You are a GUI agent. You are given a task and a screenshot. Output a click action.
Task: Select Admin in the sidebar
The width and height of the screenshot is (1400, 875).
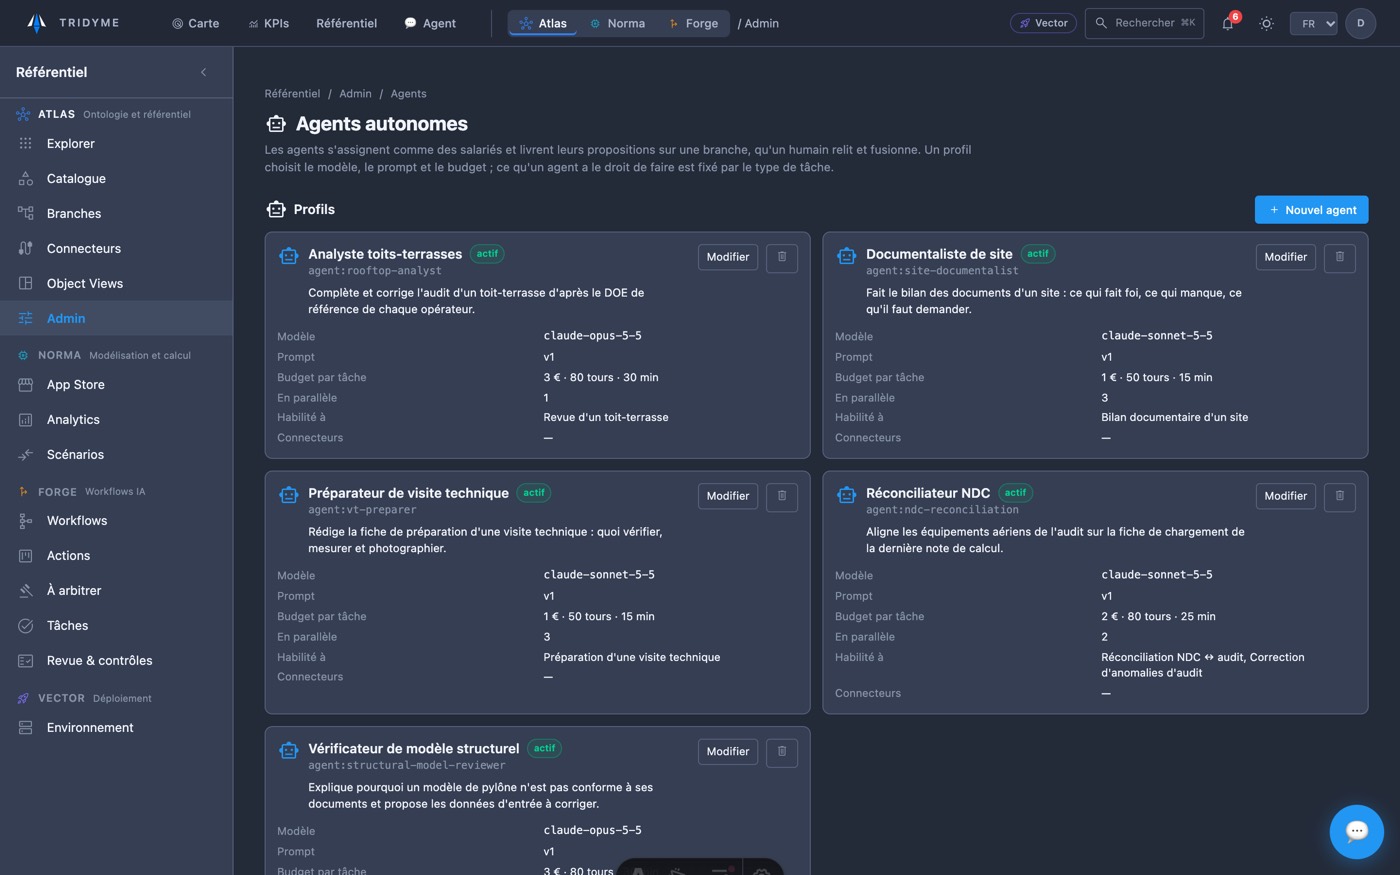(116, 319)
